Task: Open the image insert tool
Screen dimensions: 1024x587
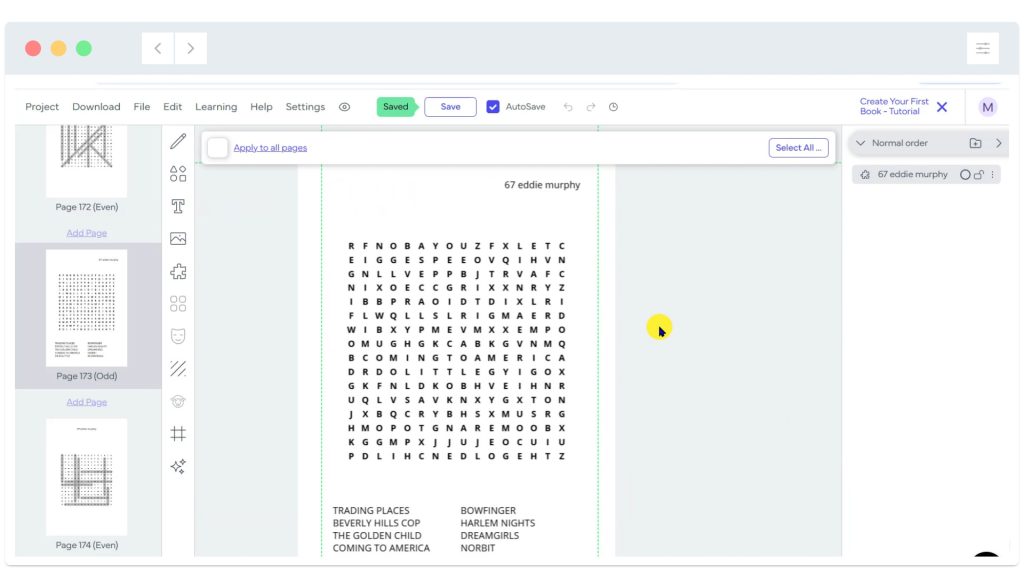Action: [178, 239]
